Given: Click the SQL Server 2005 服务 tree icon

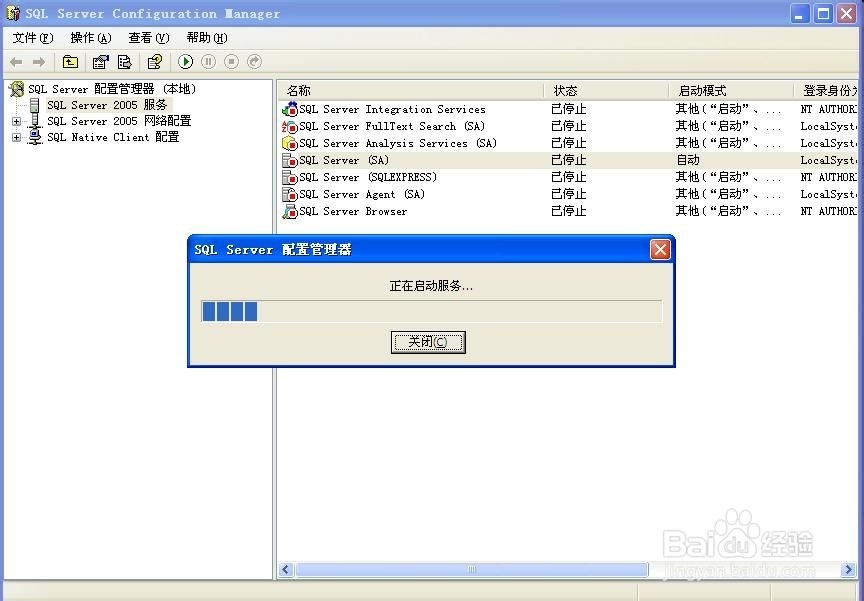Looking at the screenshot, I should click(35, 105).
